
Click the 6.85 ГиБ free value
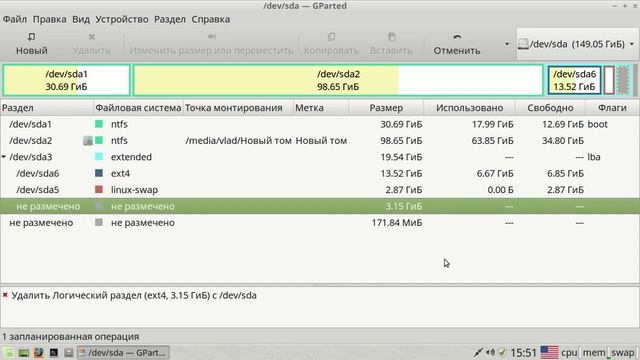[565, 173]
